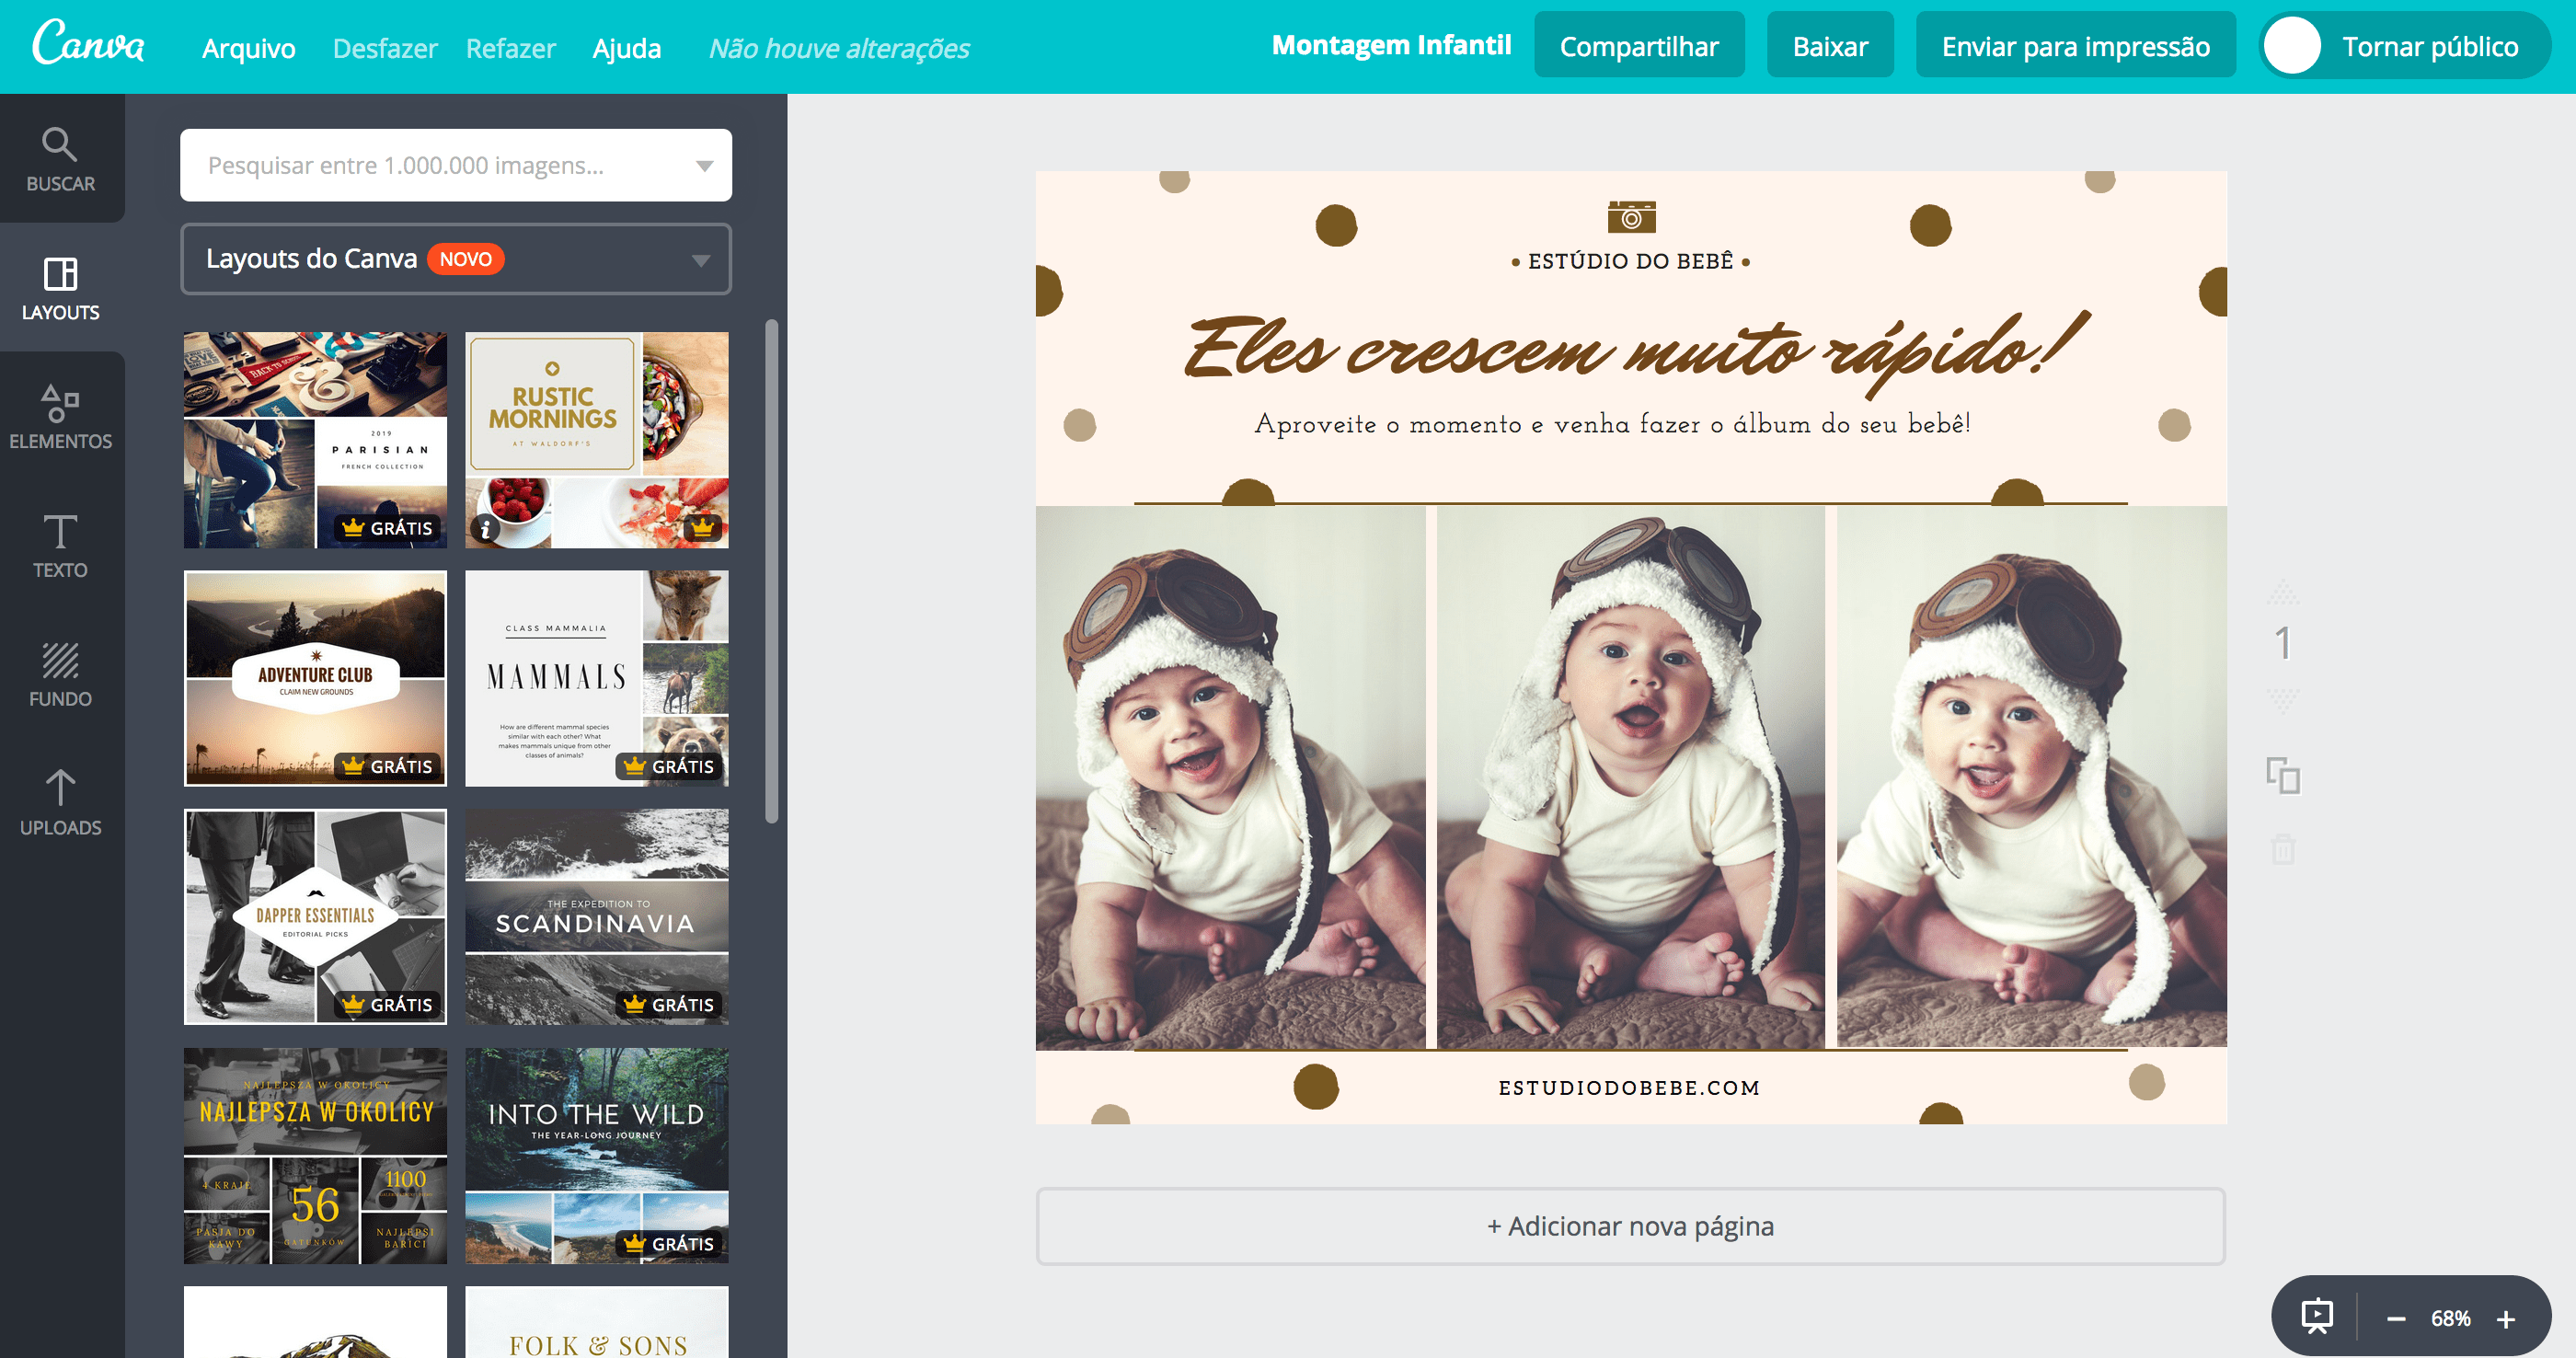2576x1358 pixels.
Task: Open the Fundo background panel
Action: 60,675
